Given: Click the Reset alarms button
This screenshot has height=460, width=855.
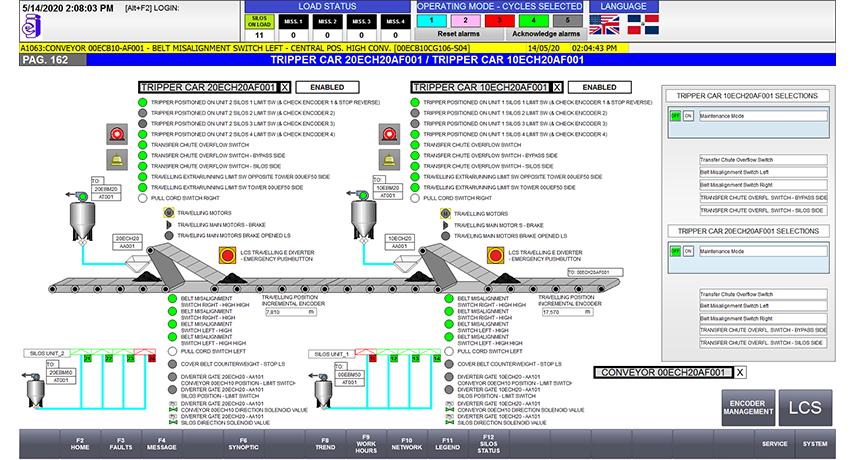Looking at the screenshot, I should point(459,34).
